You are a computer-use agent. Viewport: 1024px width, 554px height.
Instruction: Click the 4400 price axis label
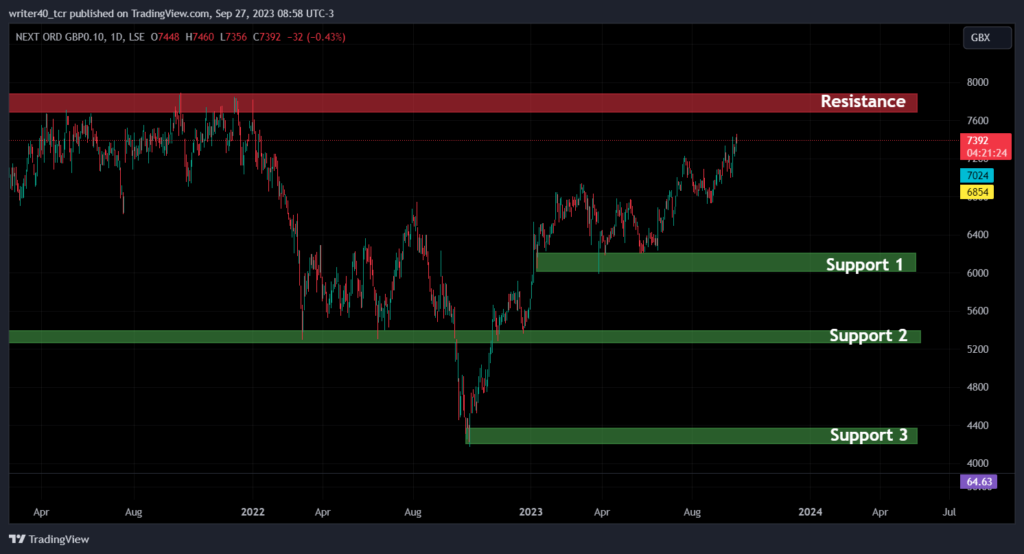[x=978, y=425]
